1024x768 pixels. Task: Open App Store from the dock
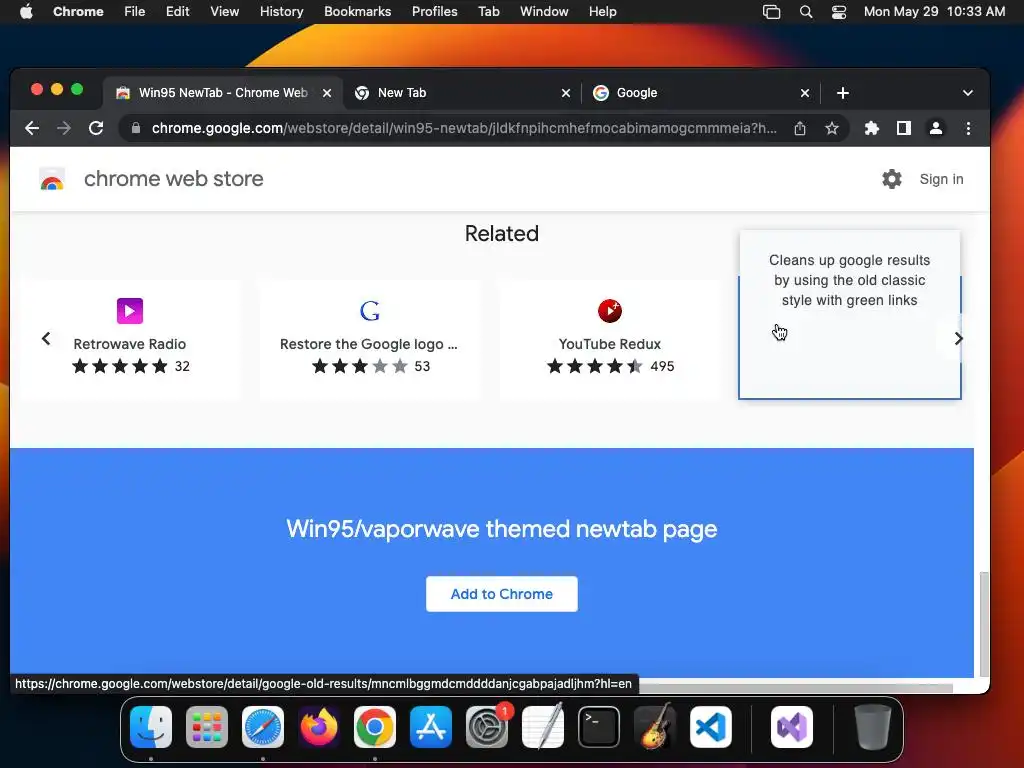pos(431,727)
